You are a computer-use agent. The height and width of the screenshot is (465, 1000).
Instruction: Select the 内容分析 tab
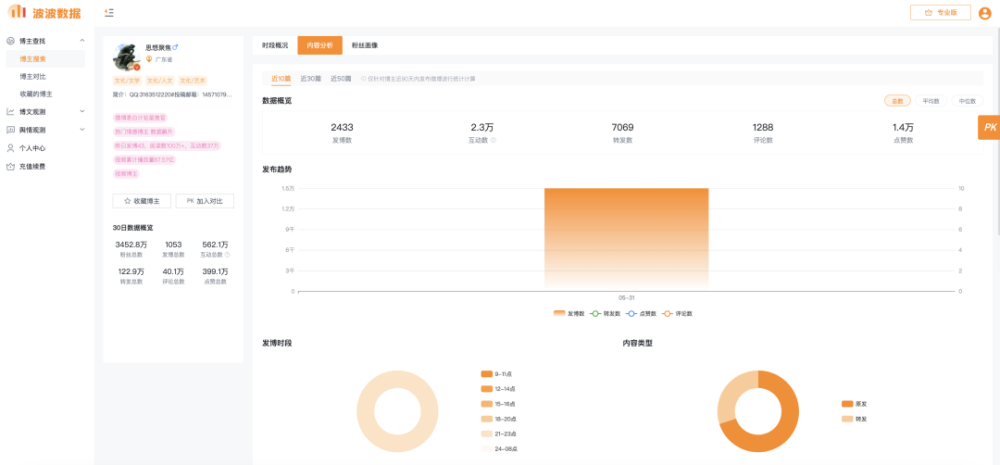click(320, 45)
